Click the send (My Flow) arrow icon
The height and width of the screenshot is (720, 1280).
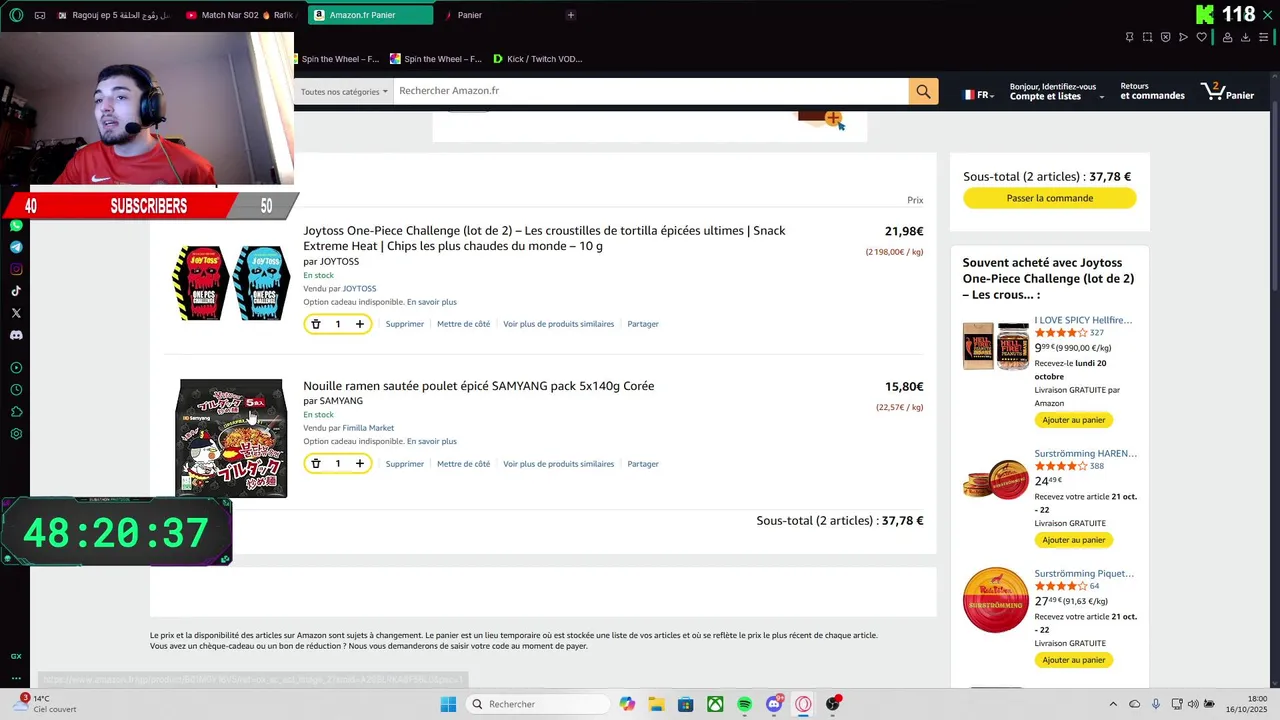[x=1183, y=37]
